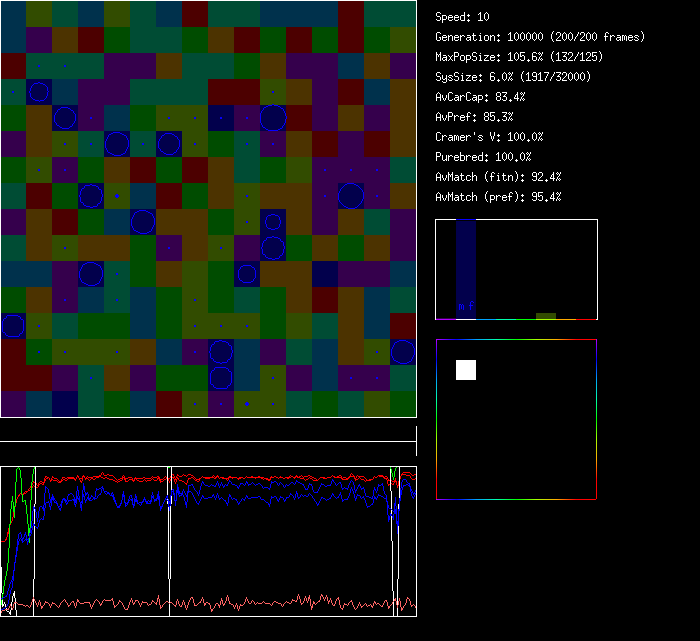Click the SysSize 6.0% statistic
700x641 pixels.
513,77
